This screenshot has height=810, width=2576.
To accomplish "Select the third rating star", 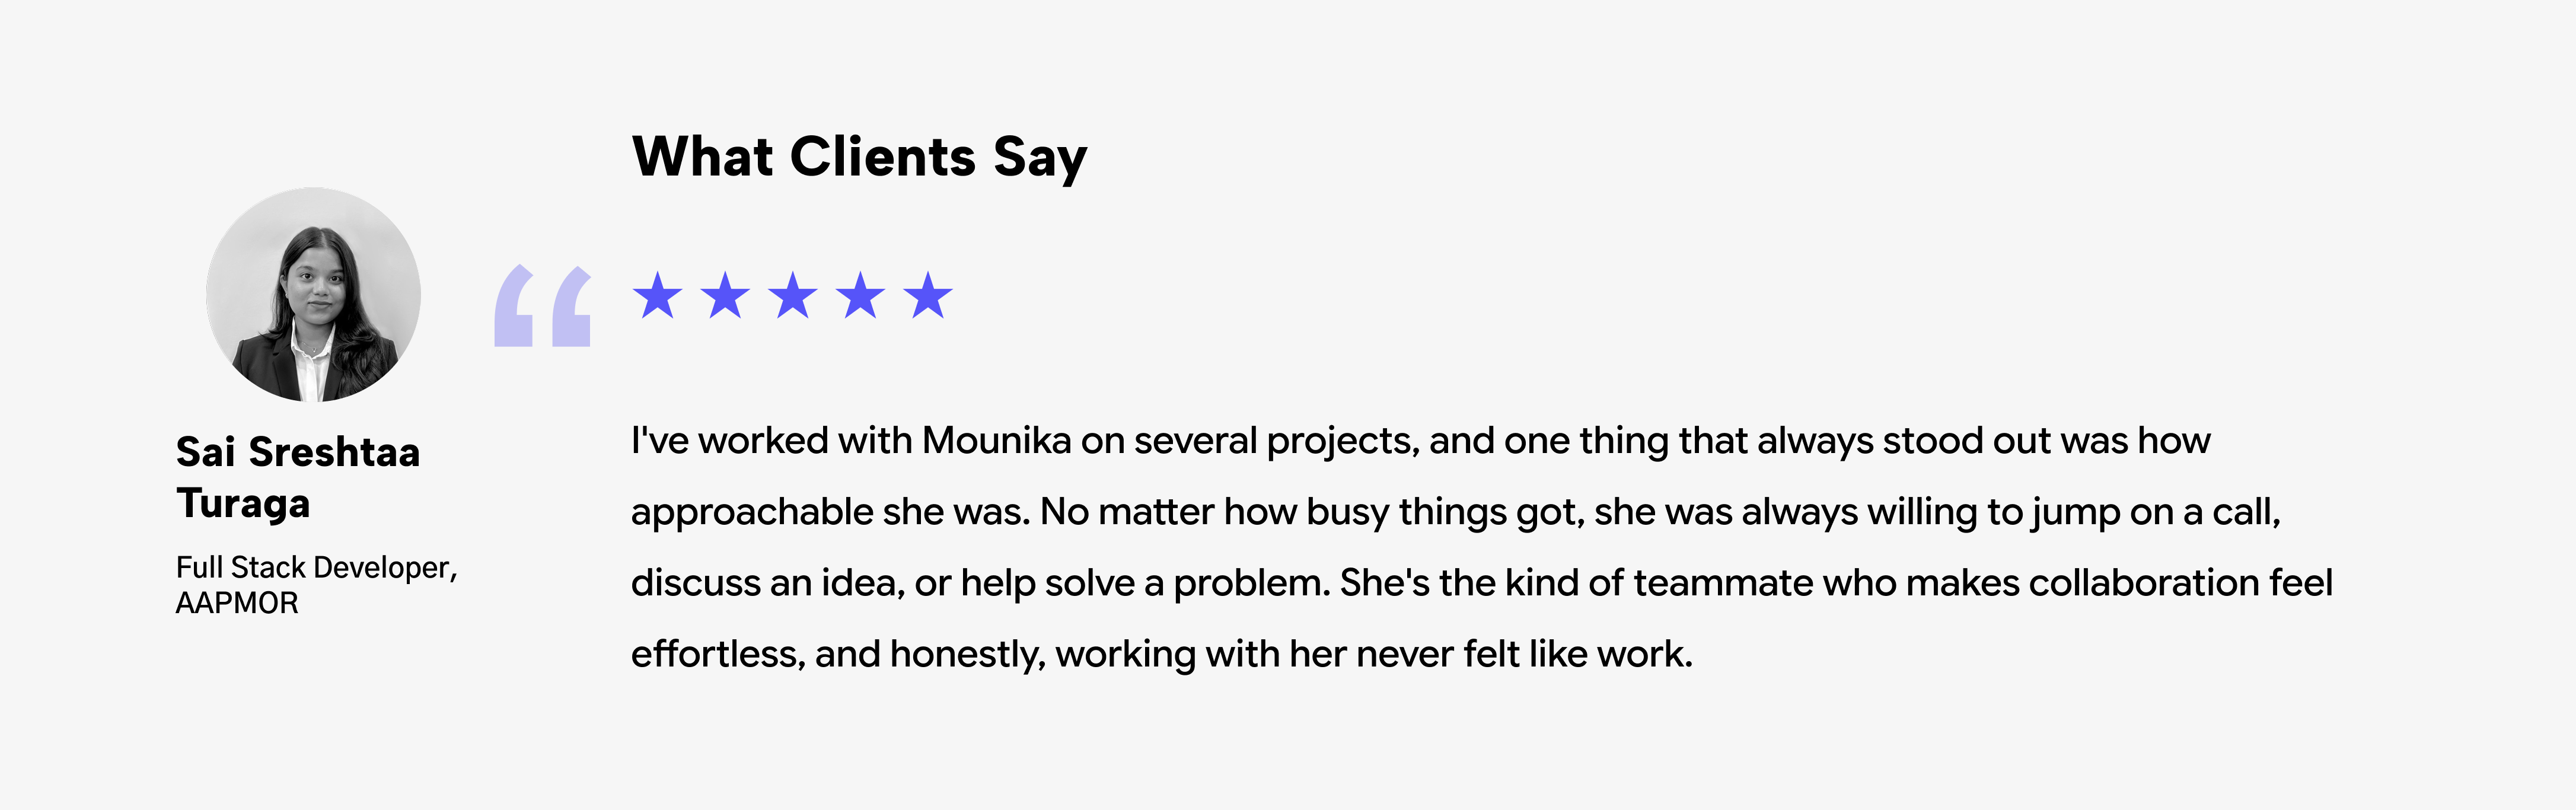I will pos(793,296).
